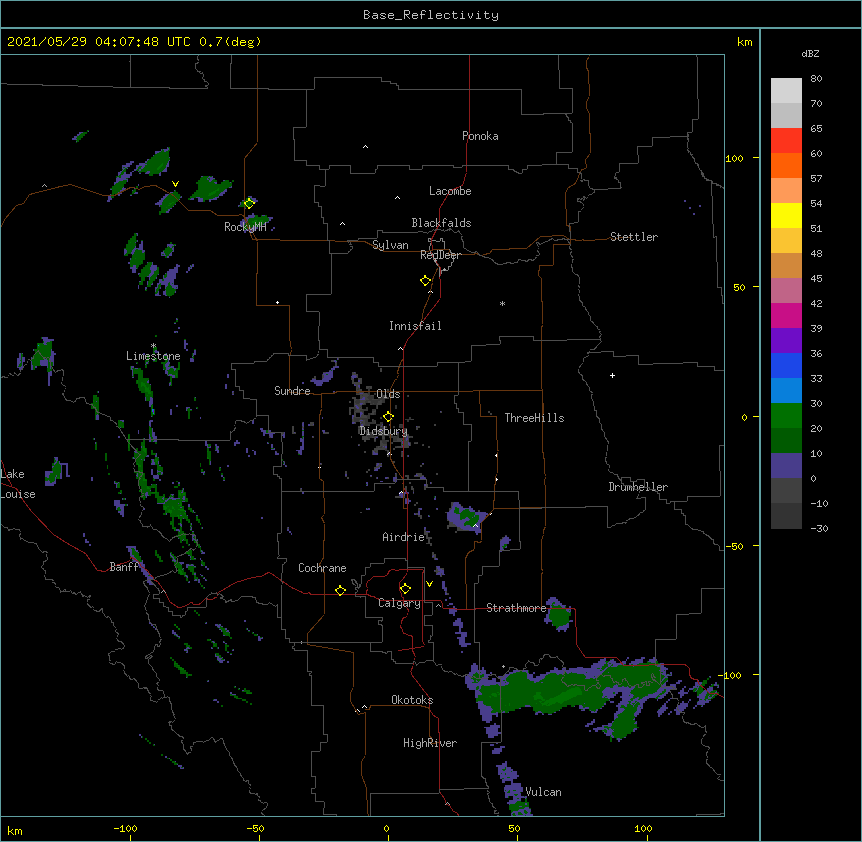
Task: Click the Lake Louise label
Action: point(18,484)
